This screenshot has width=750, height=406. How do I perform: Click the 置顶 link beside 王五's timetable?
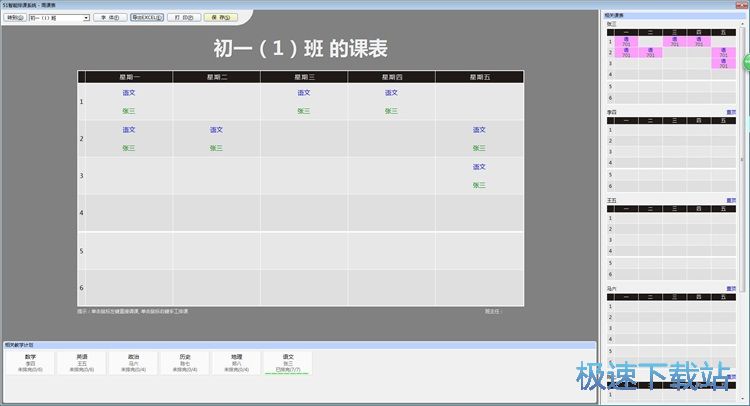[731, 200]
